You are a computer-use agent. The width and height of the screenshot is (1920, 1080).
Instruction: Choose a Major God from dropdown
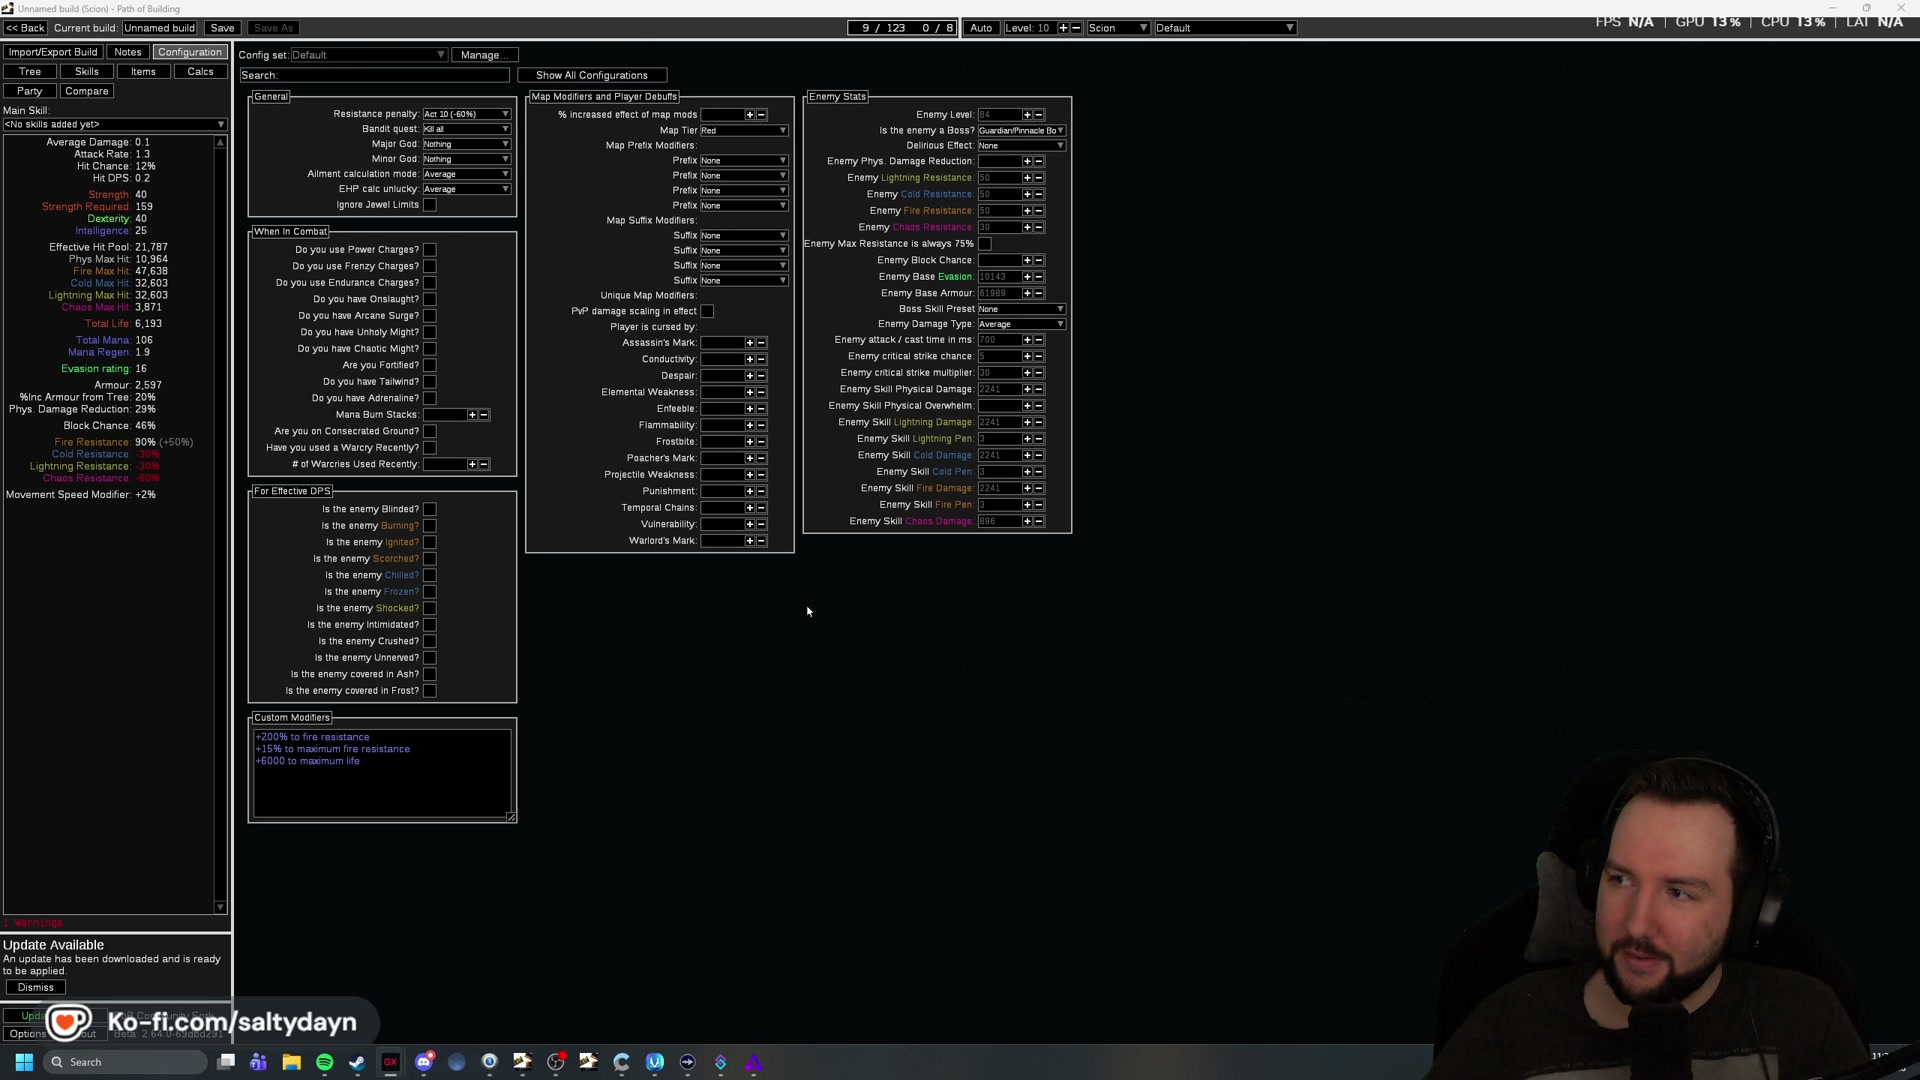point(466,144)
